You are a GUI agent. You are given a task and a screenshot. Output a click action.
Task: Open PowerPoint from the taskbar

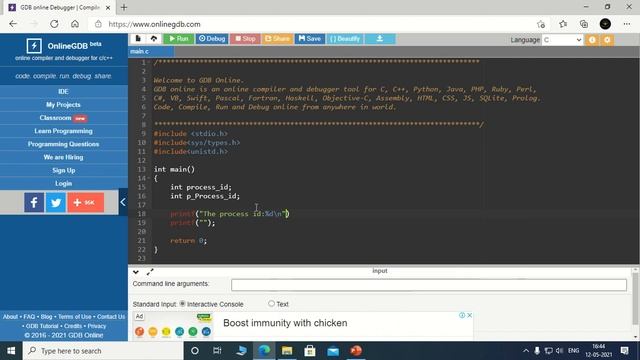pyautogui.click(x=356, y=351)
